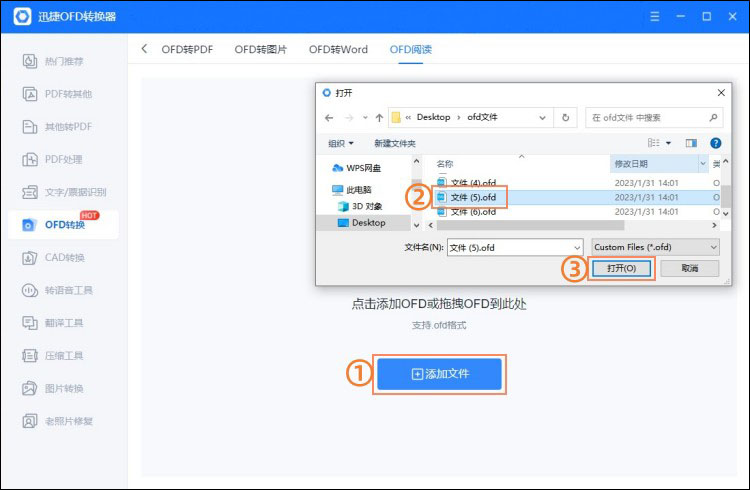Switch to OFD转Word tab
The height and width of the screenshot is (490, 750).
(338, 49)
